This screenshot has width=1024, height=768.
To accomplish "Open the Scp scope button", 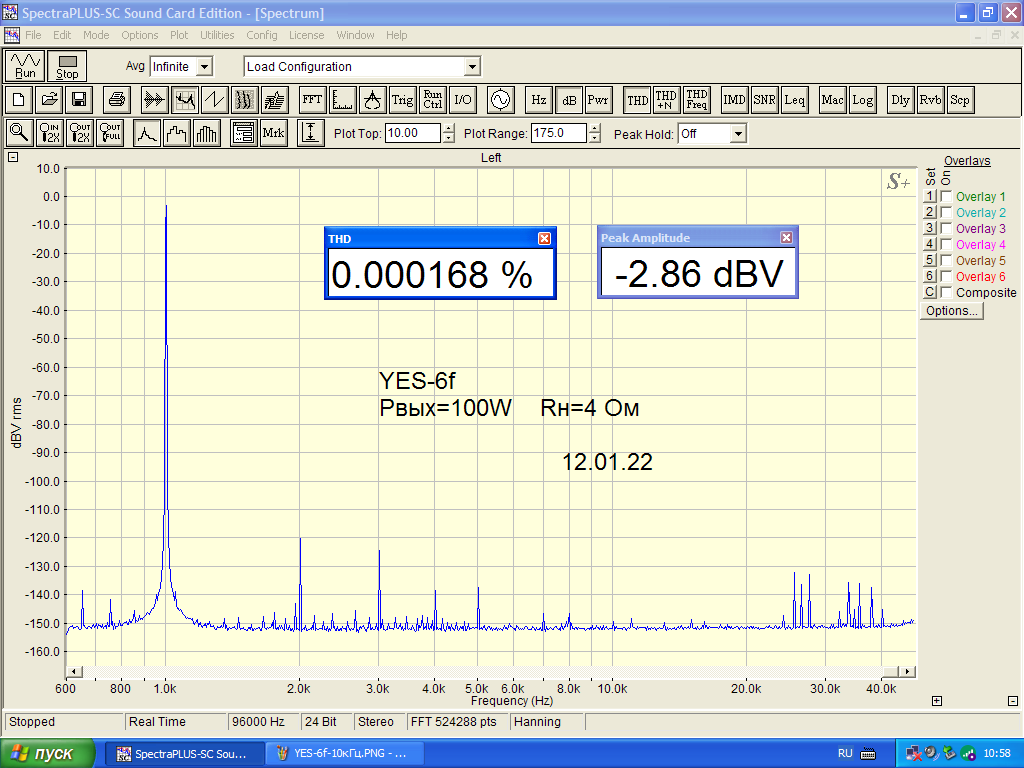I will [960, 100].
